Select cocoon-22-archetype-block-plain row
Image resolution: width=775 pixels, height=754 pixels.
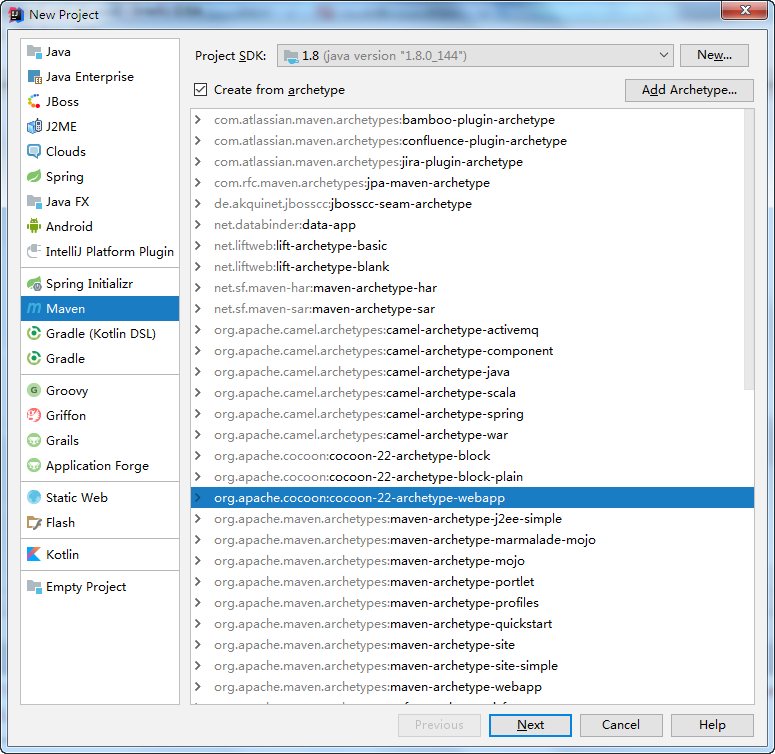(x=472, y=477)
